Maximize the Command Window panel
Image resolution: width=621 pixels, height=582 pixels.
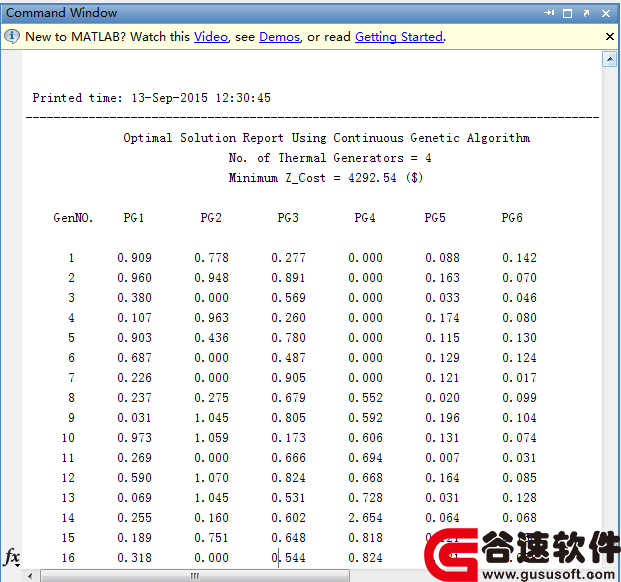(x=567, y=13)
